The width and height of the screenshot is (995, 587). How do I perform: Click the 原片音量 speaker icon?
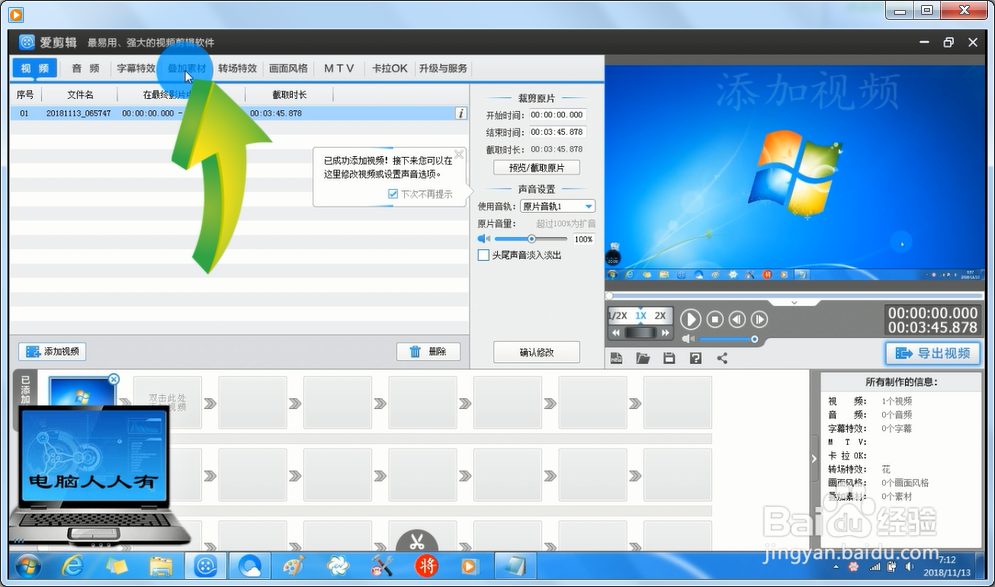pyautogui.click(x=484, y=239)
